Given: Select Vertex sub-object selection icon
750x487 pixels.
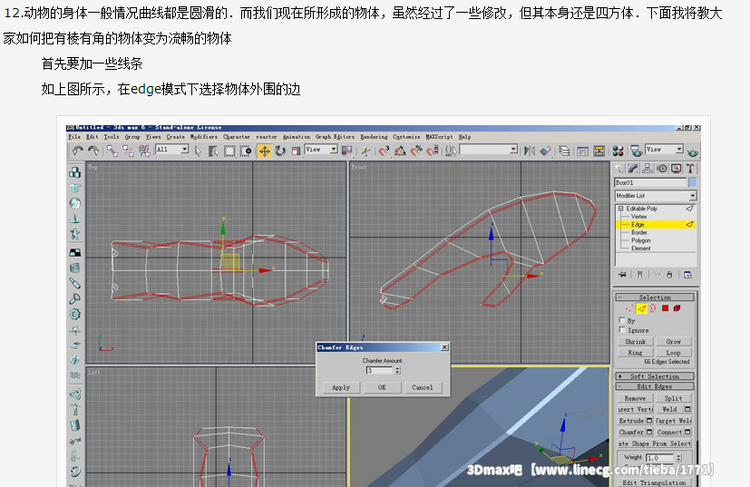Looking at the screenshot, I should (x=629, y=309).
